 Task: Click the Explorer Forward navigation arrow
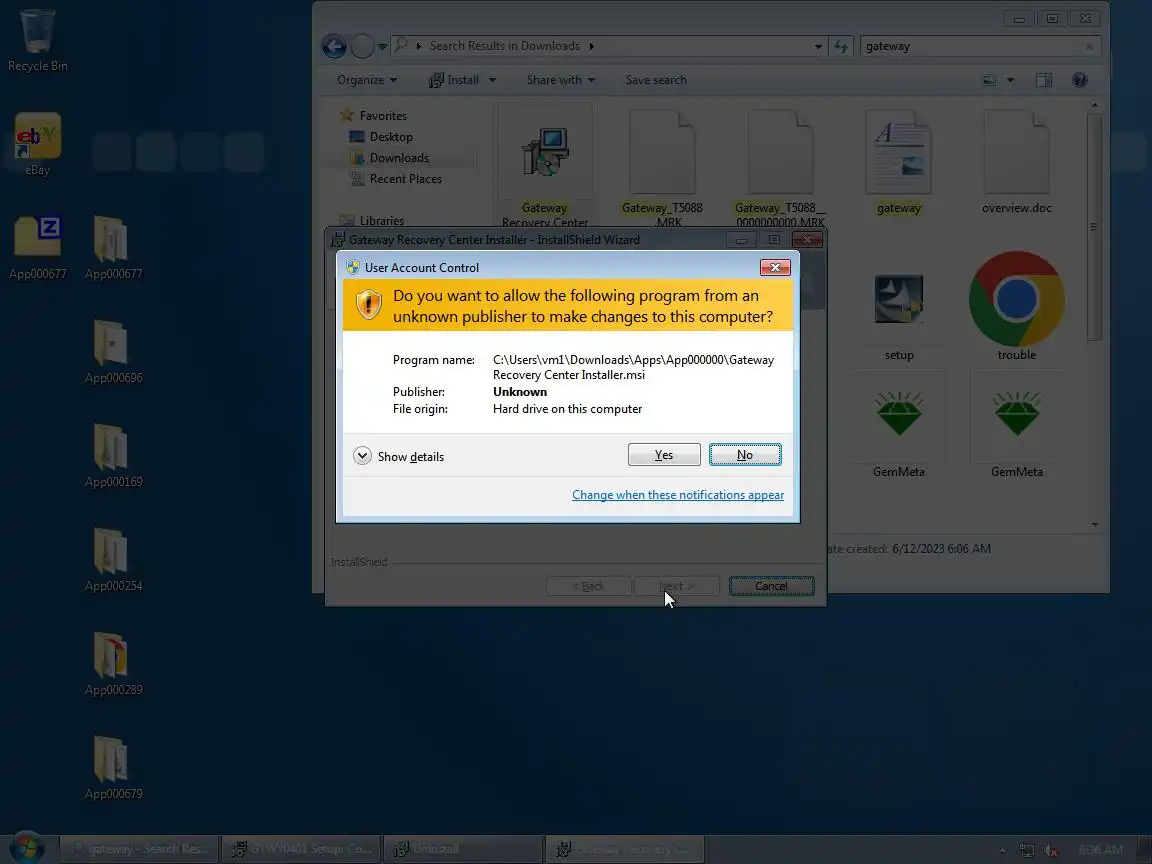pos(361,46)
